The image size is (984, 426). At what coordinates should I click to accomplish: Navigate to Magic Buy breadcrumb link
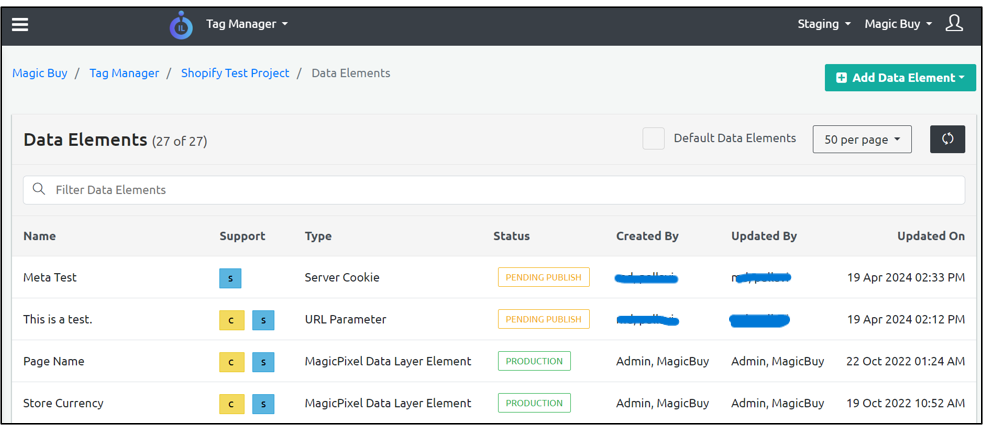pyautogui.click(x=40, y=73)
